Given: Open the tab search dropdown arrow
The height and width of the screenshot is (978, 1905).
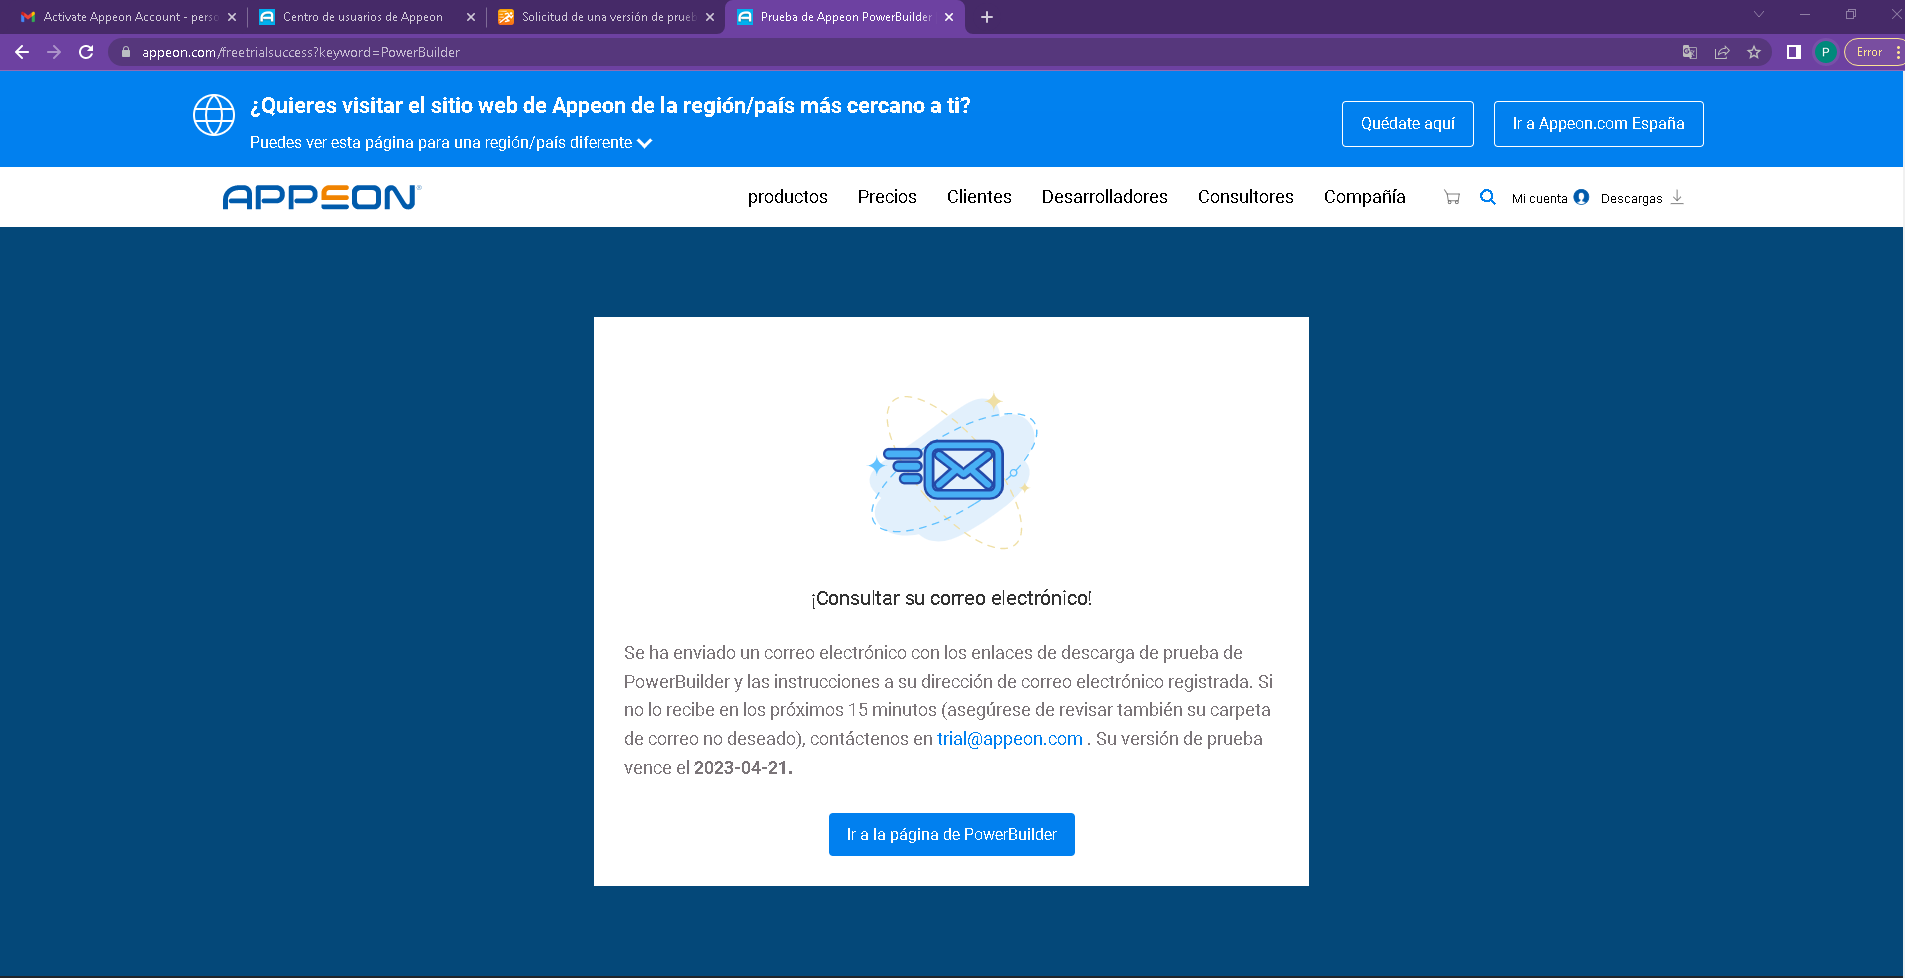Looking at the screenshot, I should point(1759,15).
